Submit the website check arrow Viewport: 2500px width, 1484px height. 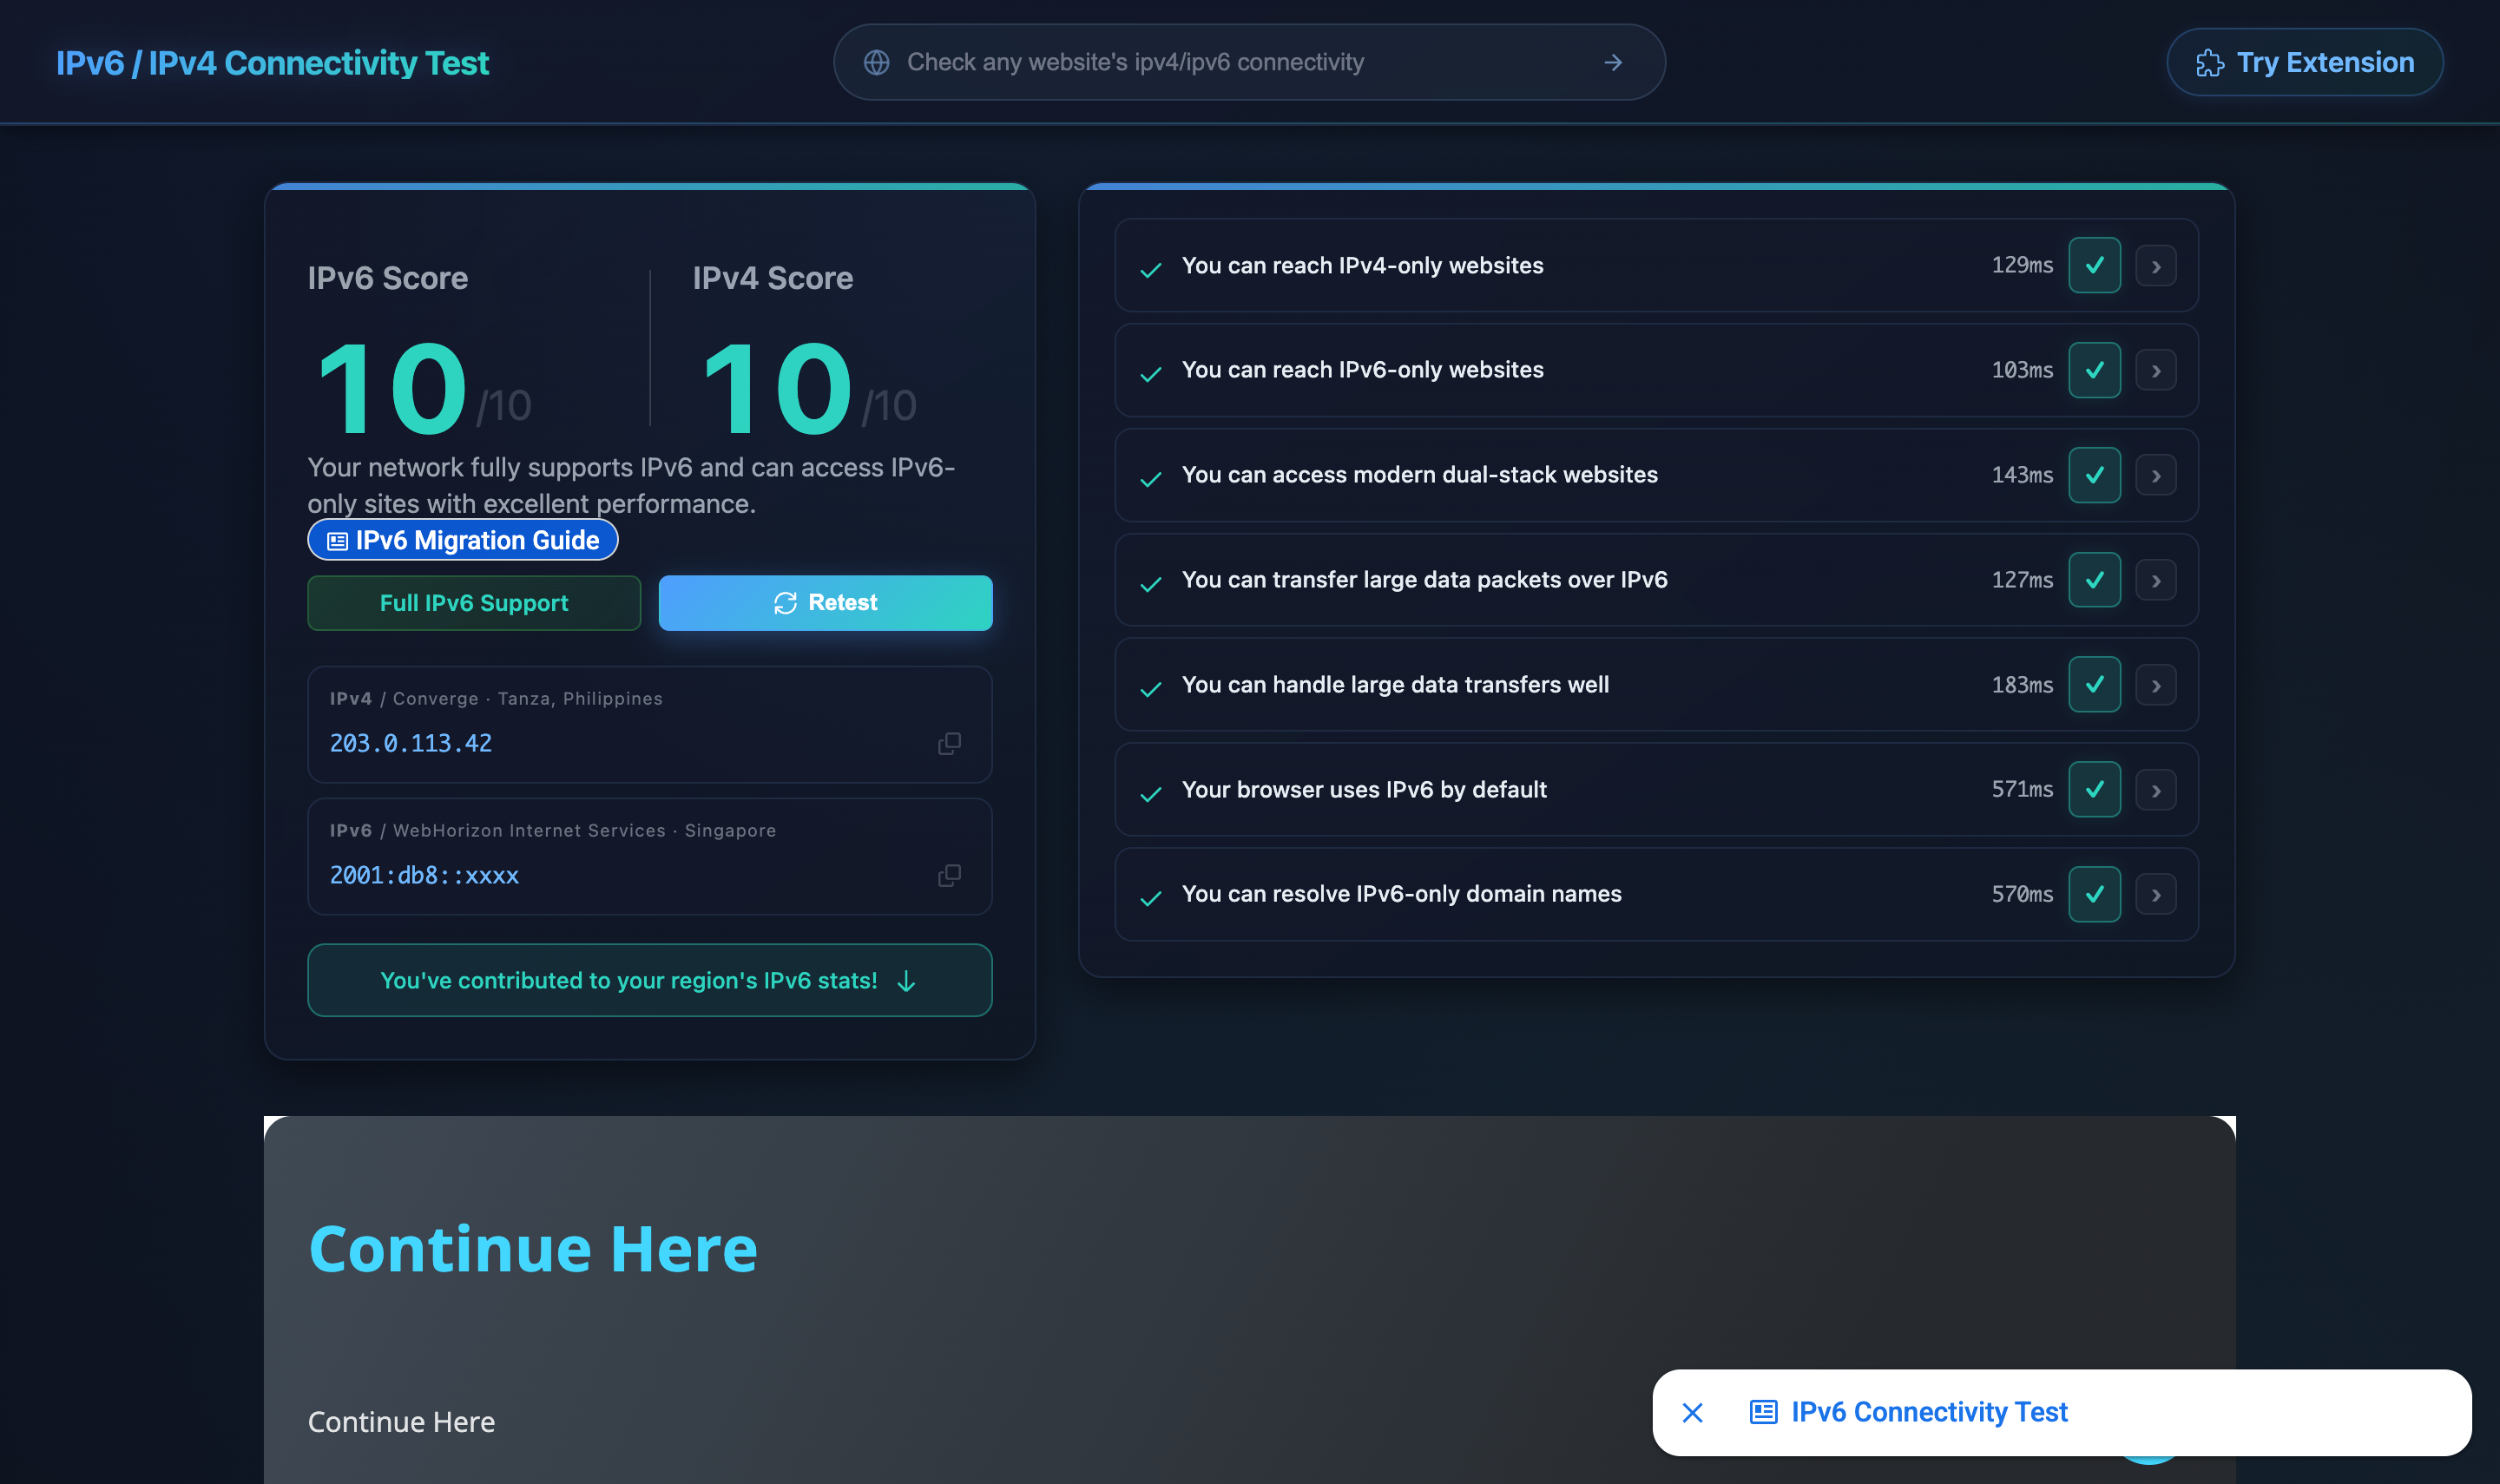point(1612,62)
